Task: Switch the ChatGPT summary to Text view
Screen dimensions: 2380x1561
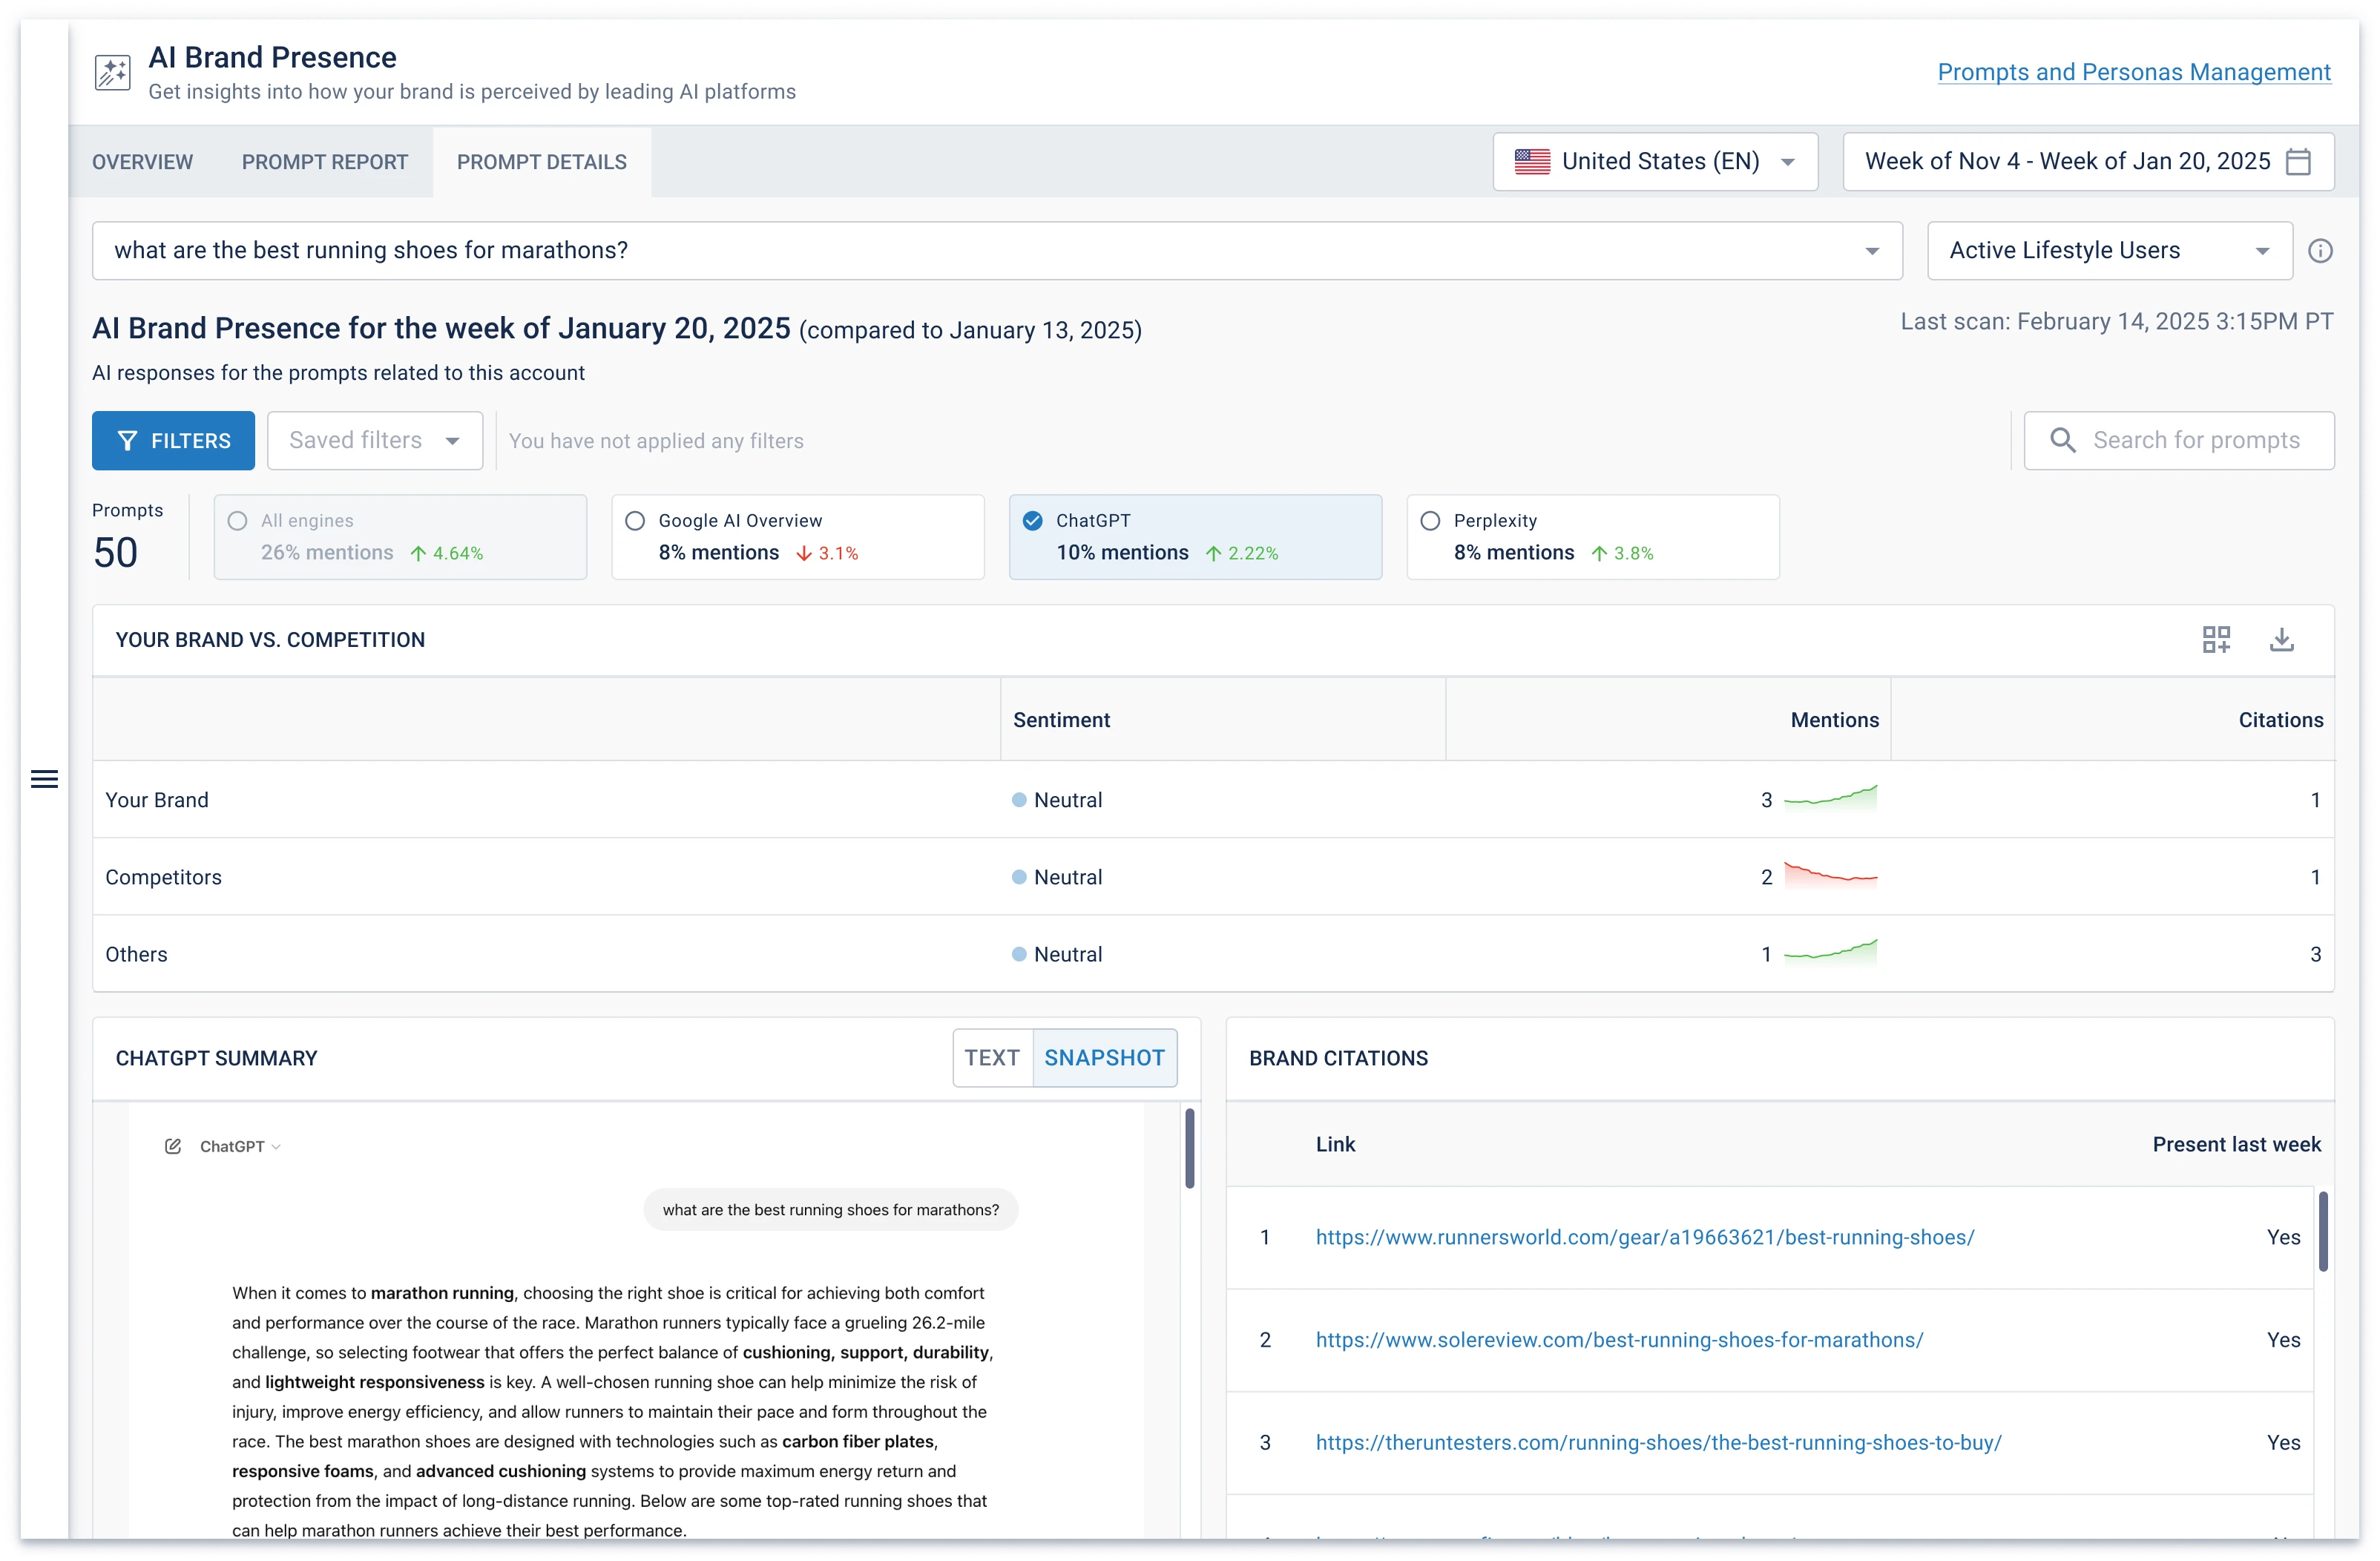Action: [991, 1057]
